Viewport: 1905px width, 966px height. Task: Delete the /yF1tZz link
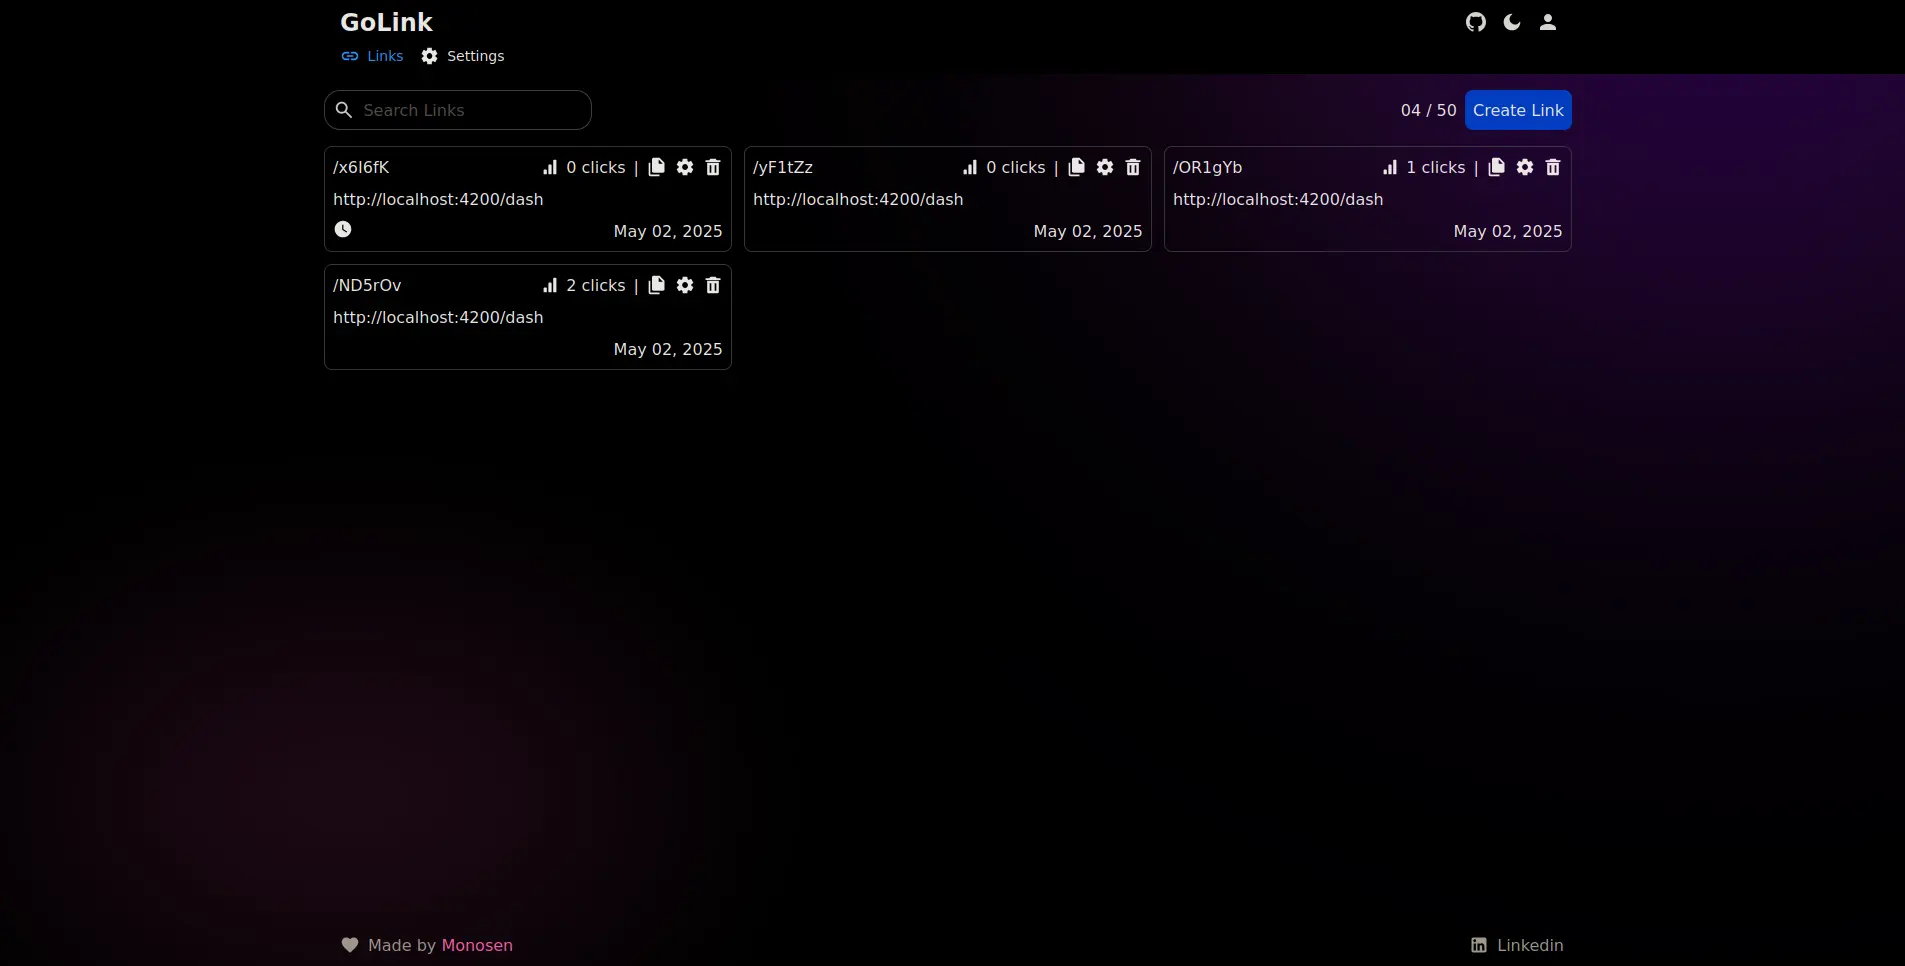pos(1132,167)
